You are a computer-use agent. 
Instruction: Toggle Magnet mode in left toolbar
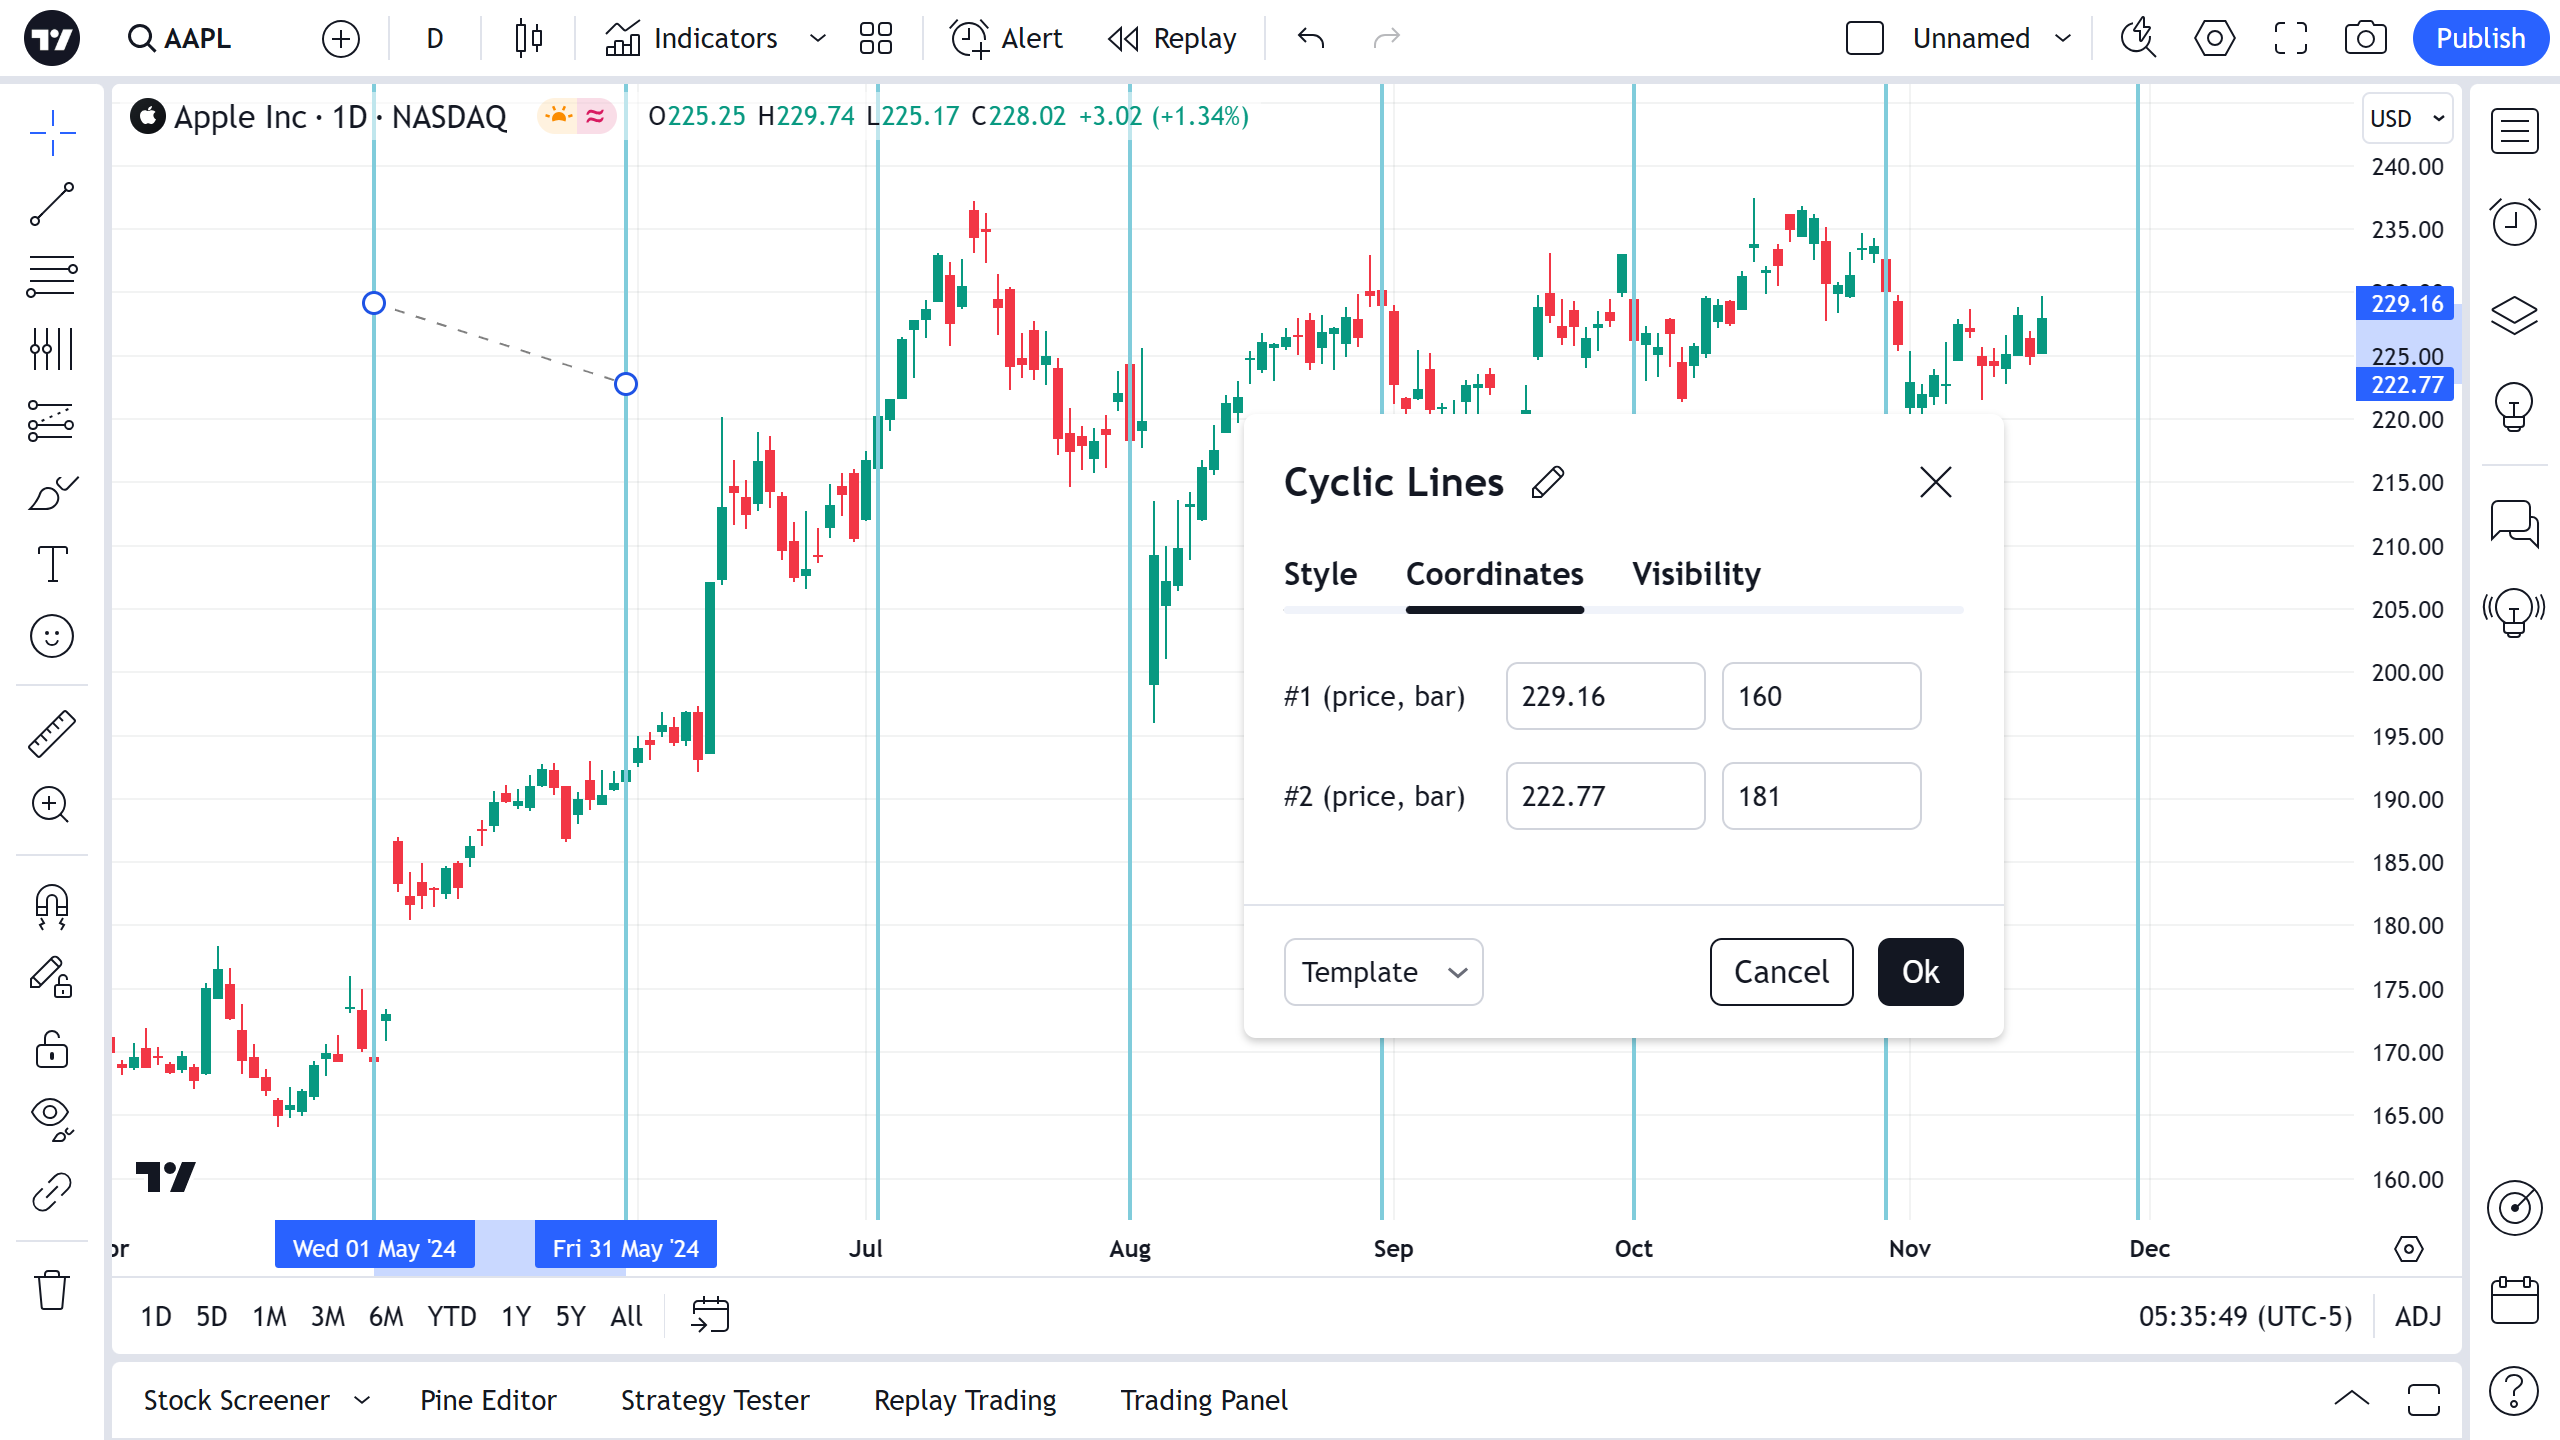pos(52,906)
